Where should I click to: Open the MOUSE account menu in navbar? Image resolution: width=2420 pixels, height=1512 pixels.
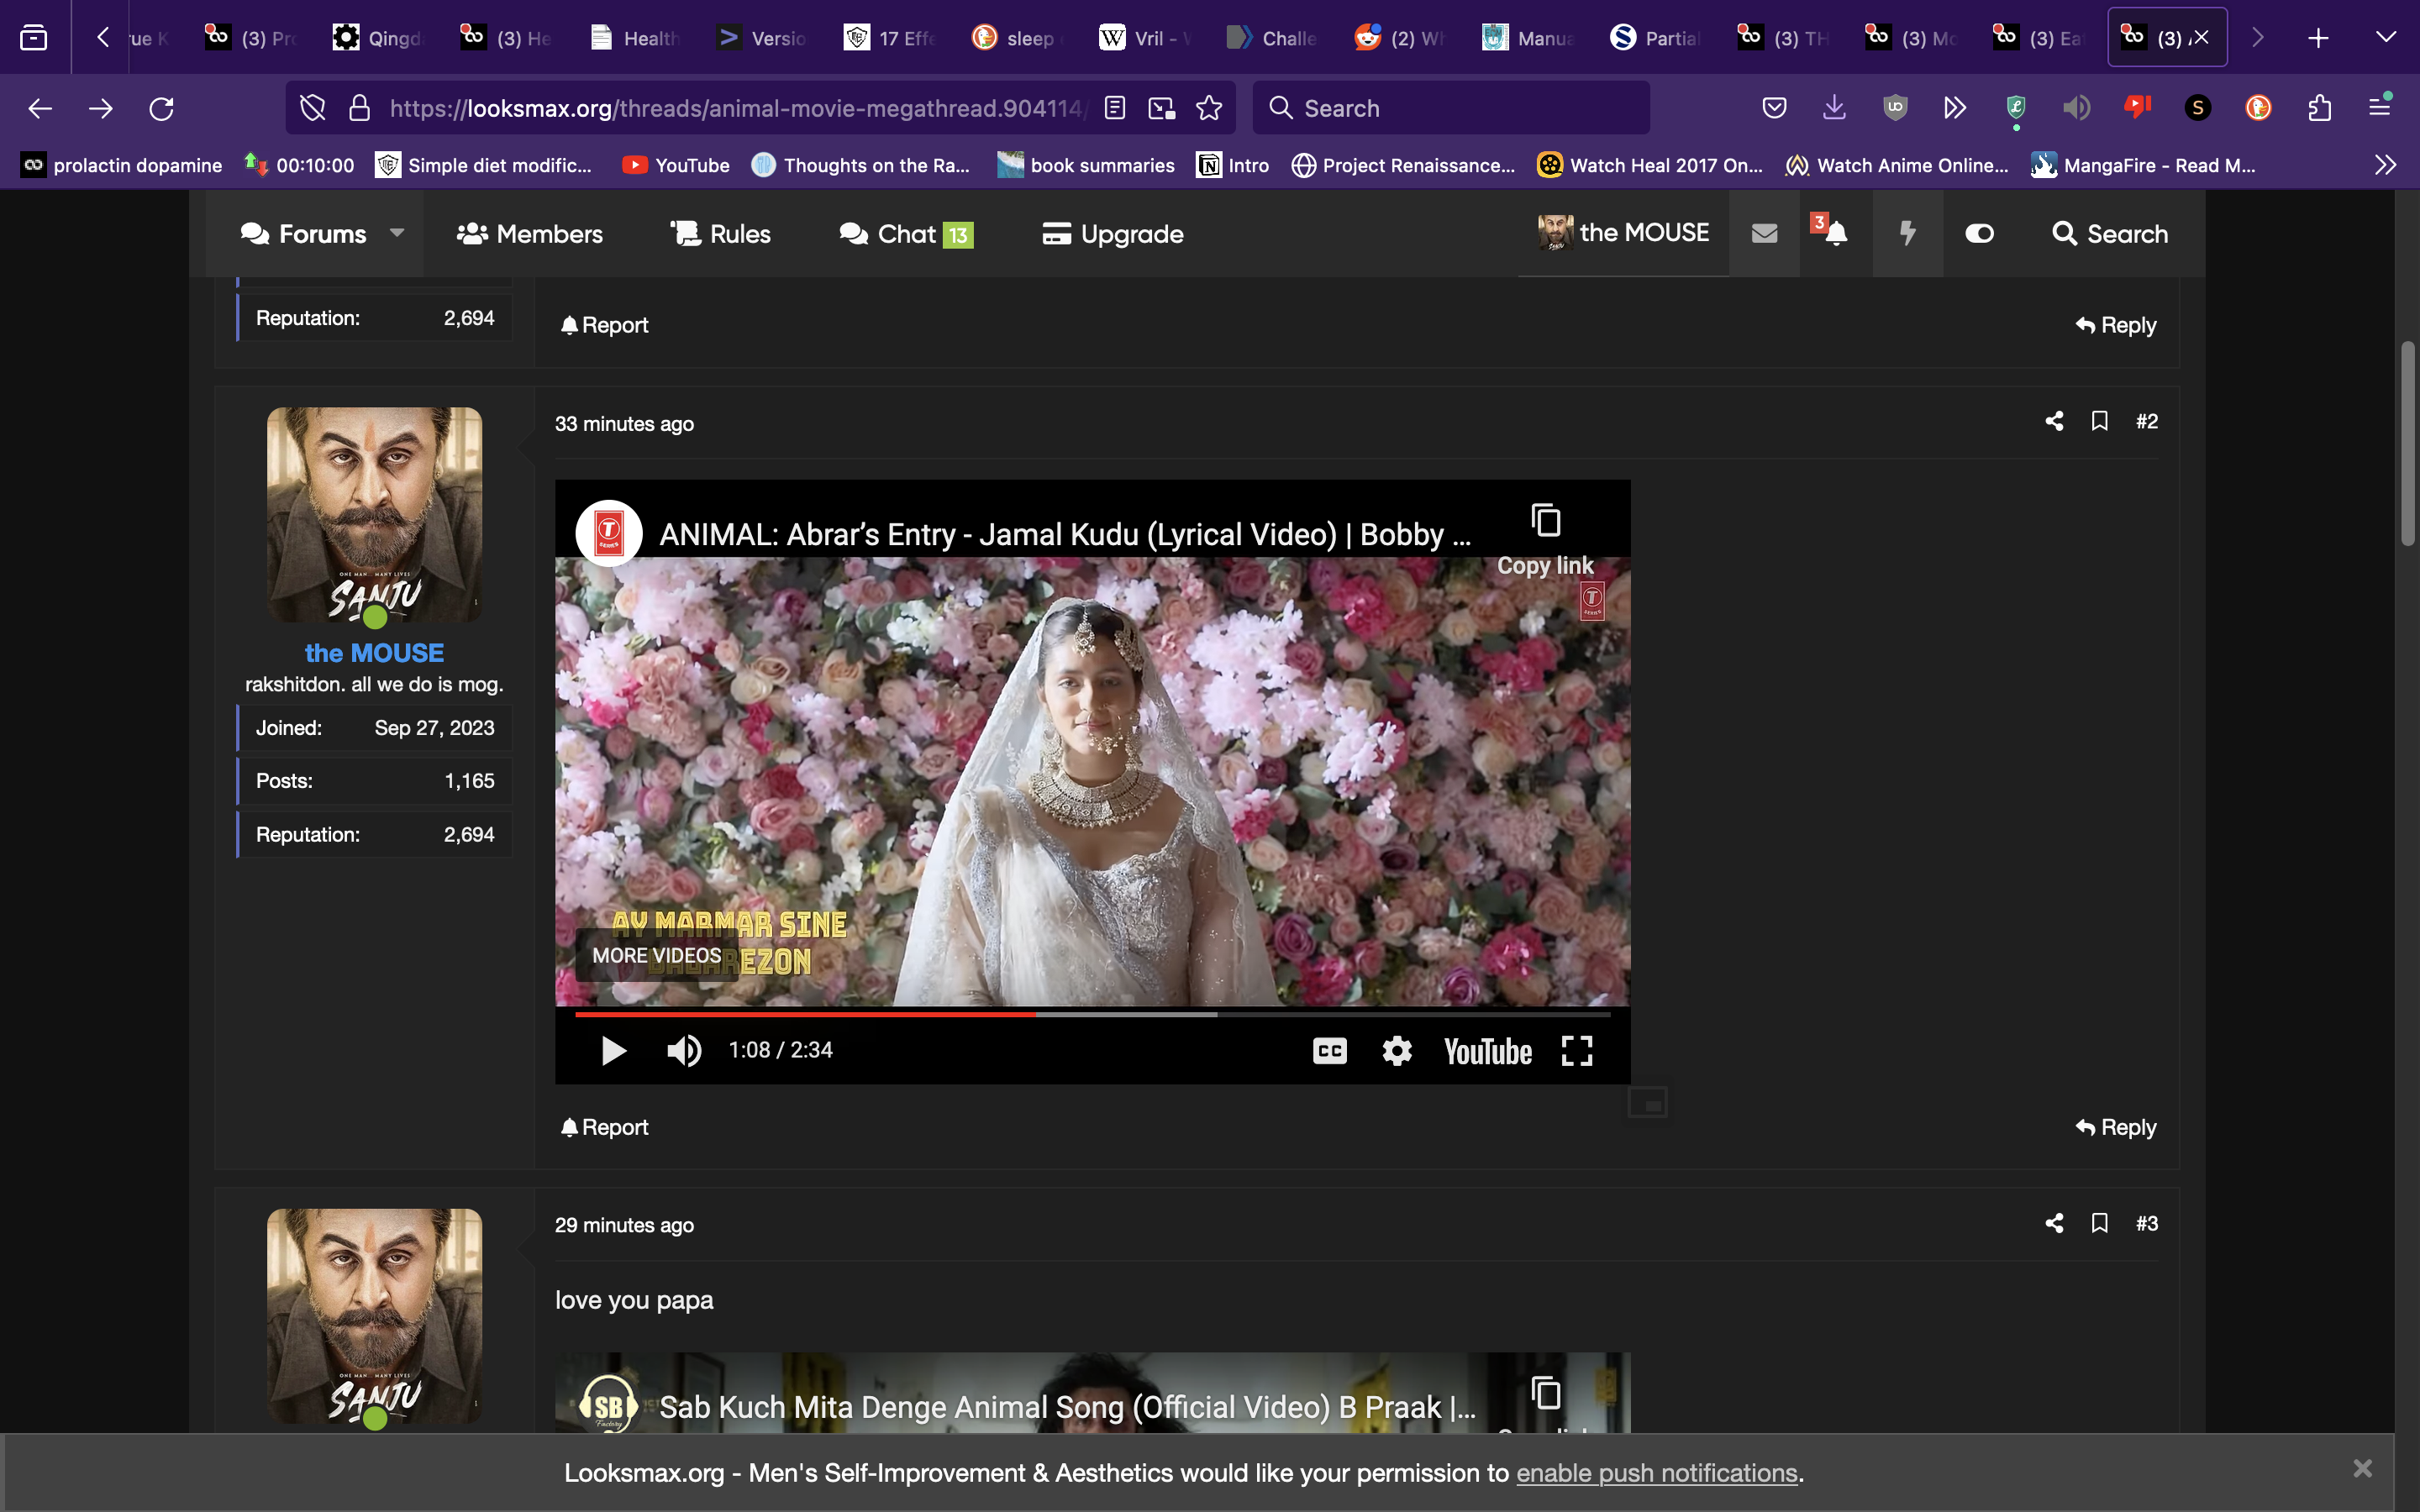pos(1624,233)
